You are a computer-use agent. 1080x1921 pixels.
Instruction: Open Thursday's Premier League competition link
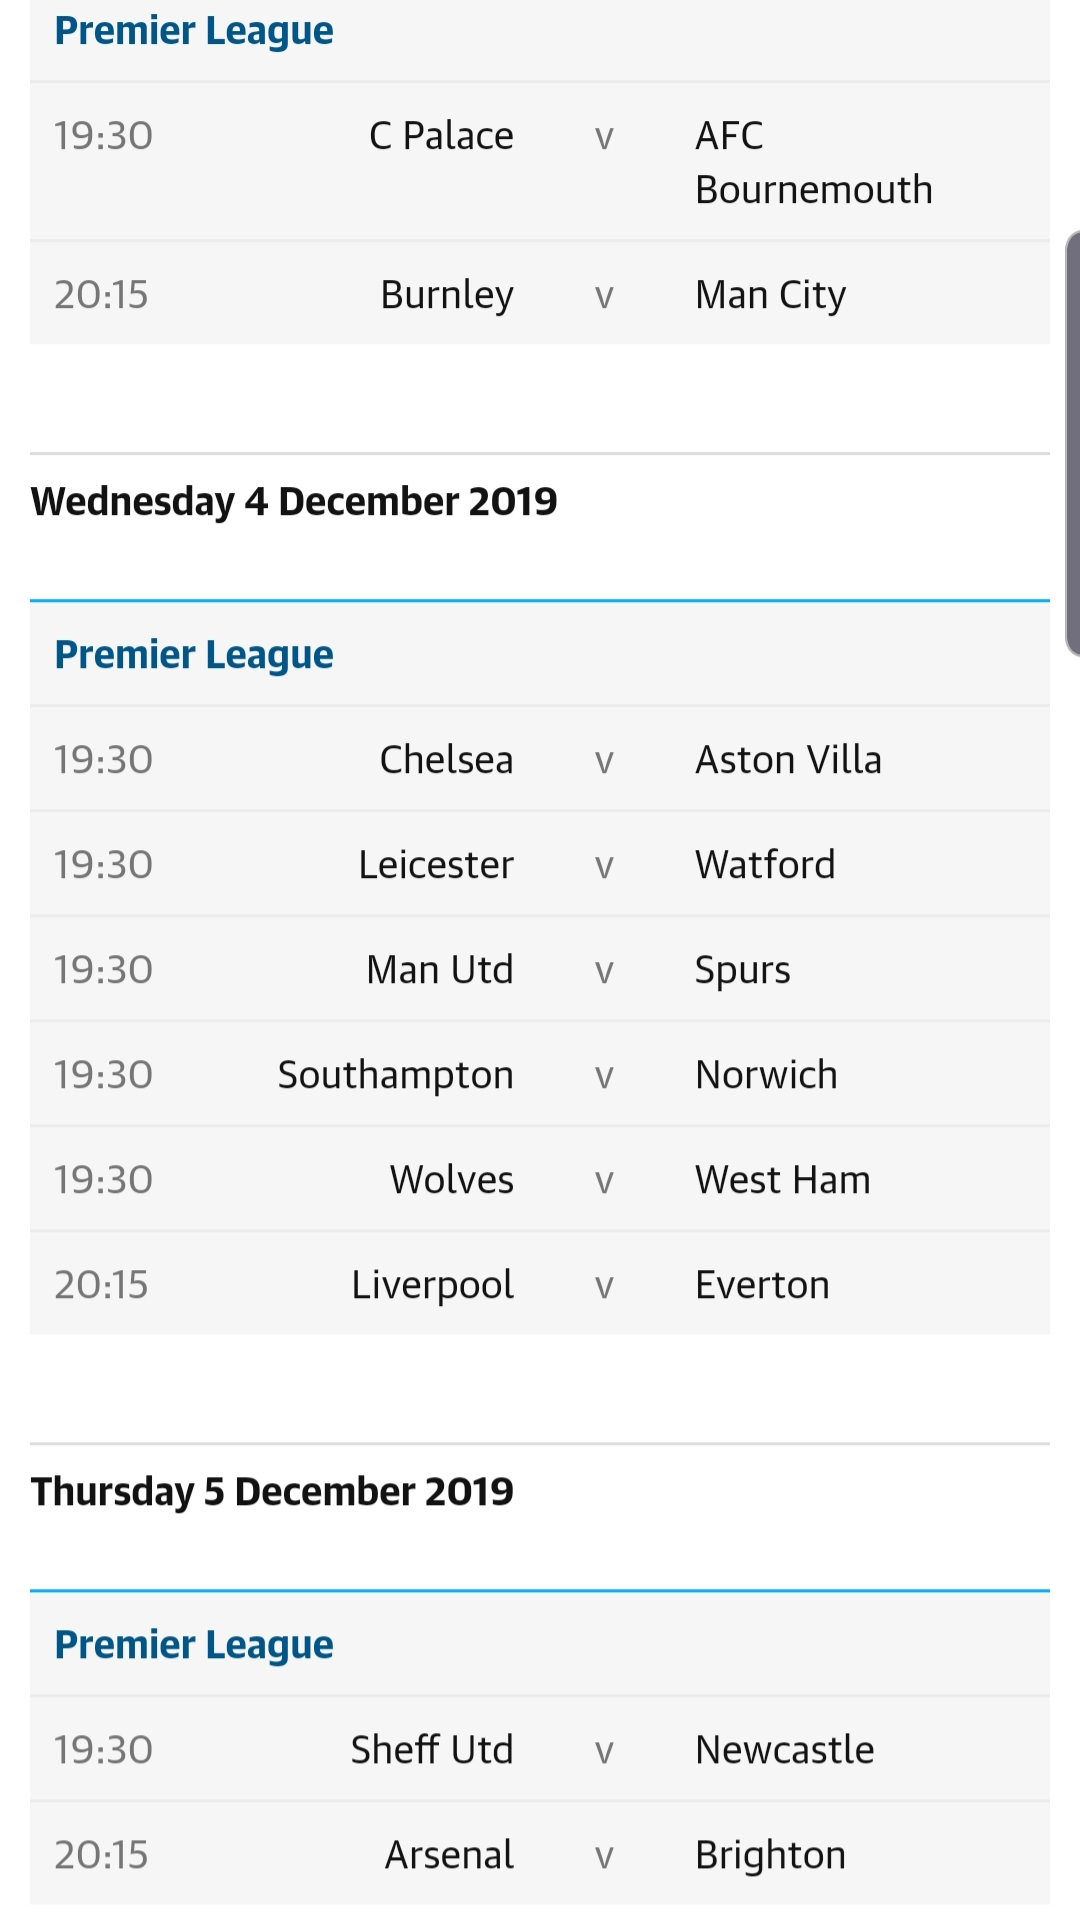tap(194, 1645)
